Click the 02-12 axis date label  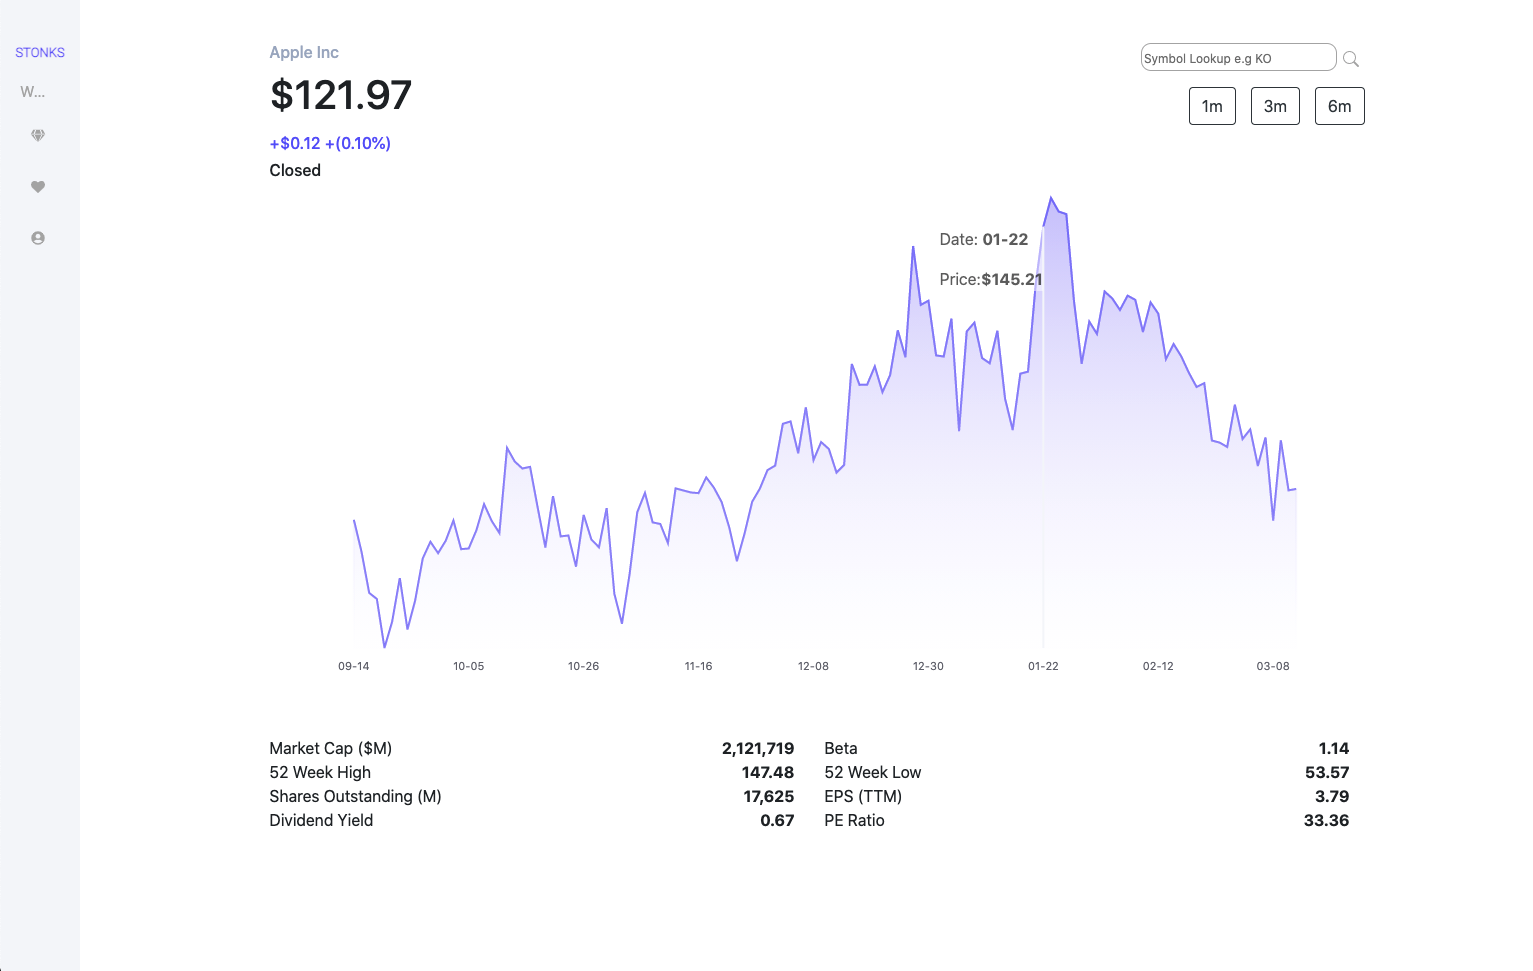(x=1158, y=666)
